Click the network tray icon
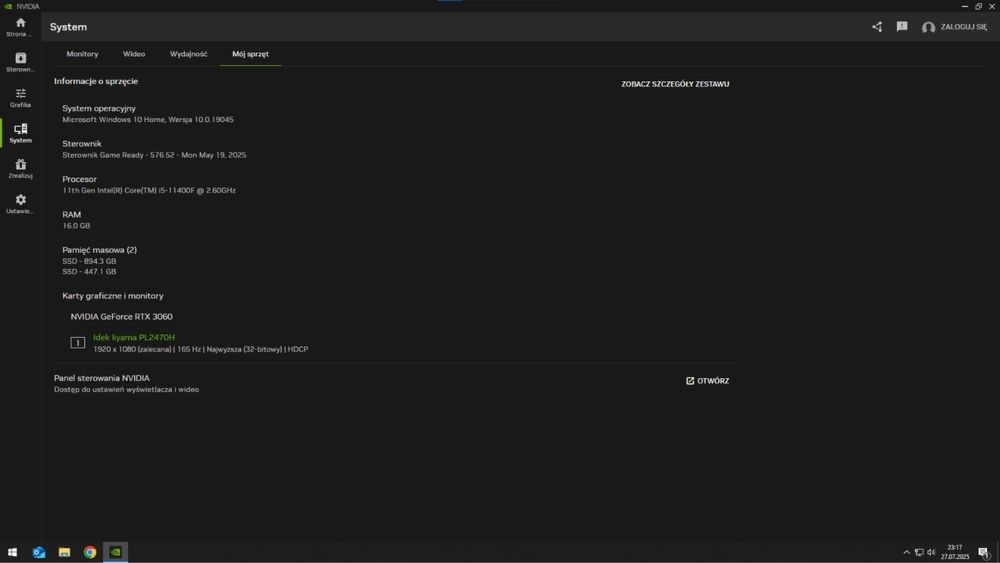Screen dimensions: 1000x563 click(919, 552)
